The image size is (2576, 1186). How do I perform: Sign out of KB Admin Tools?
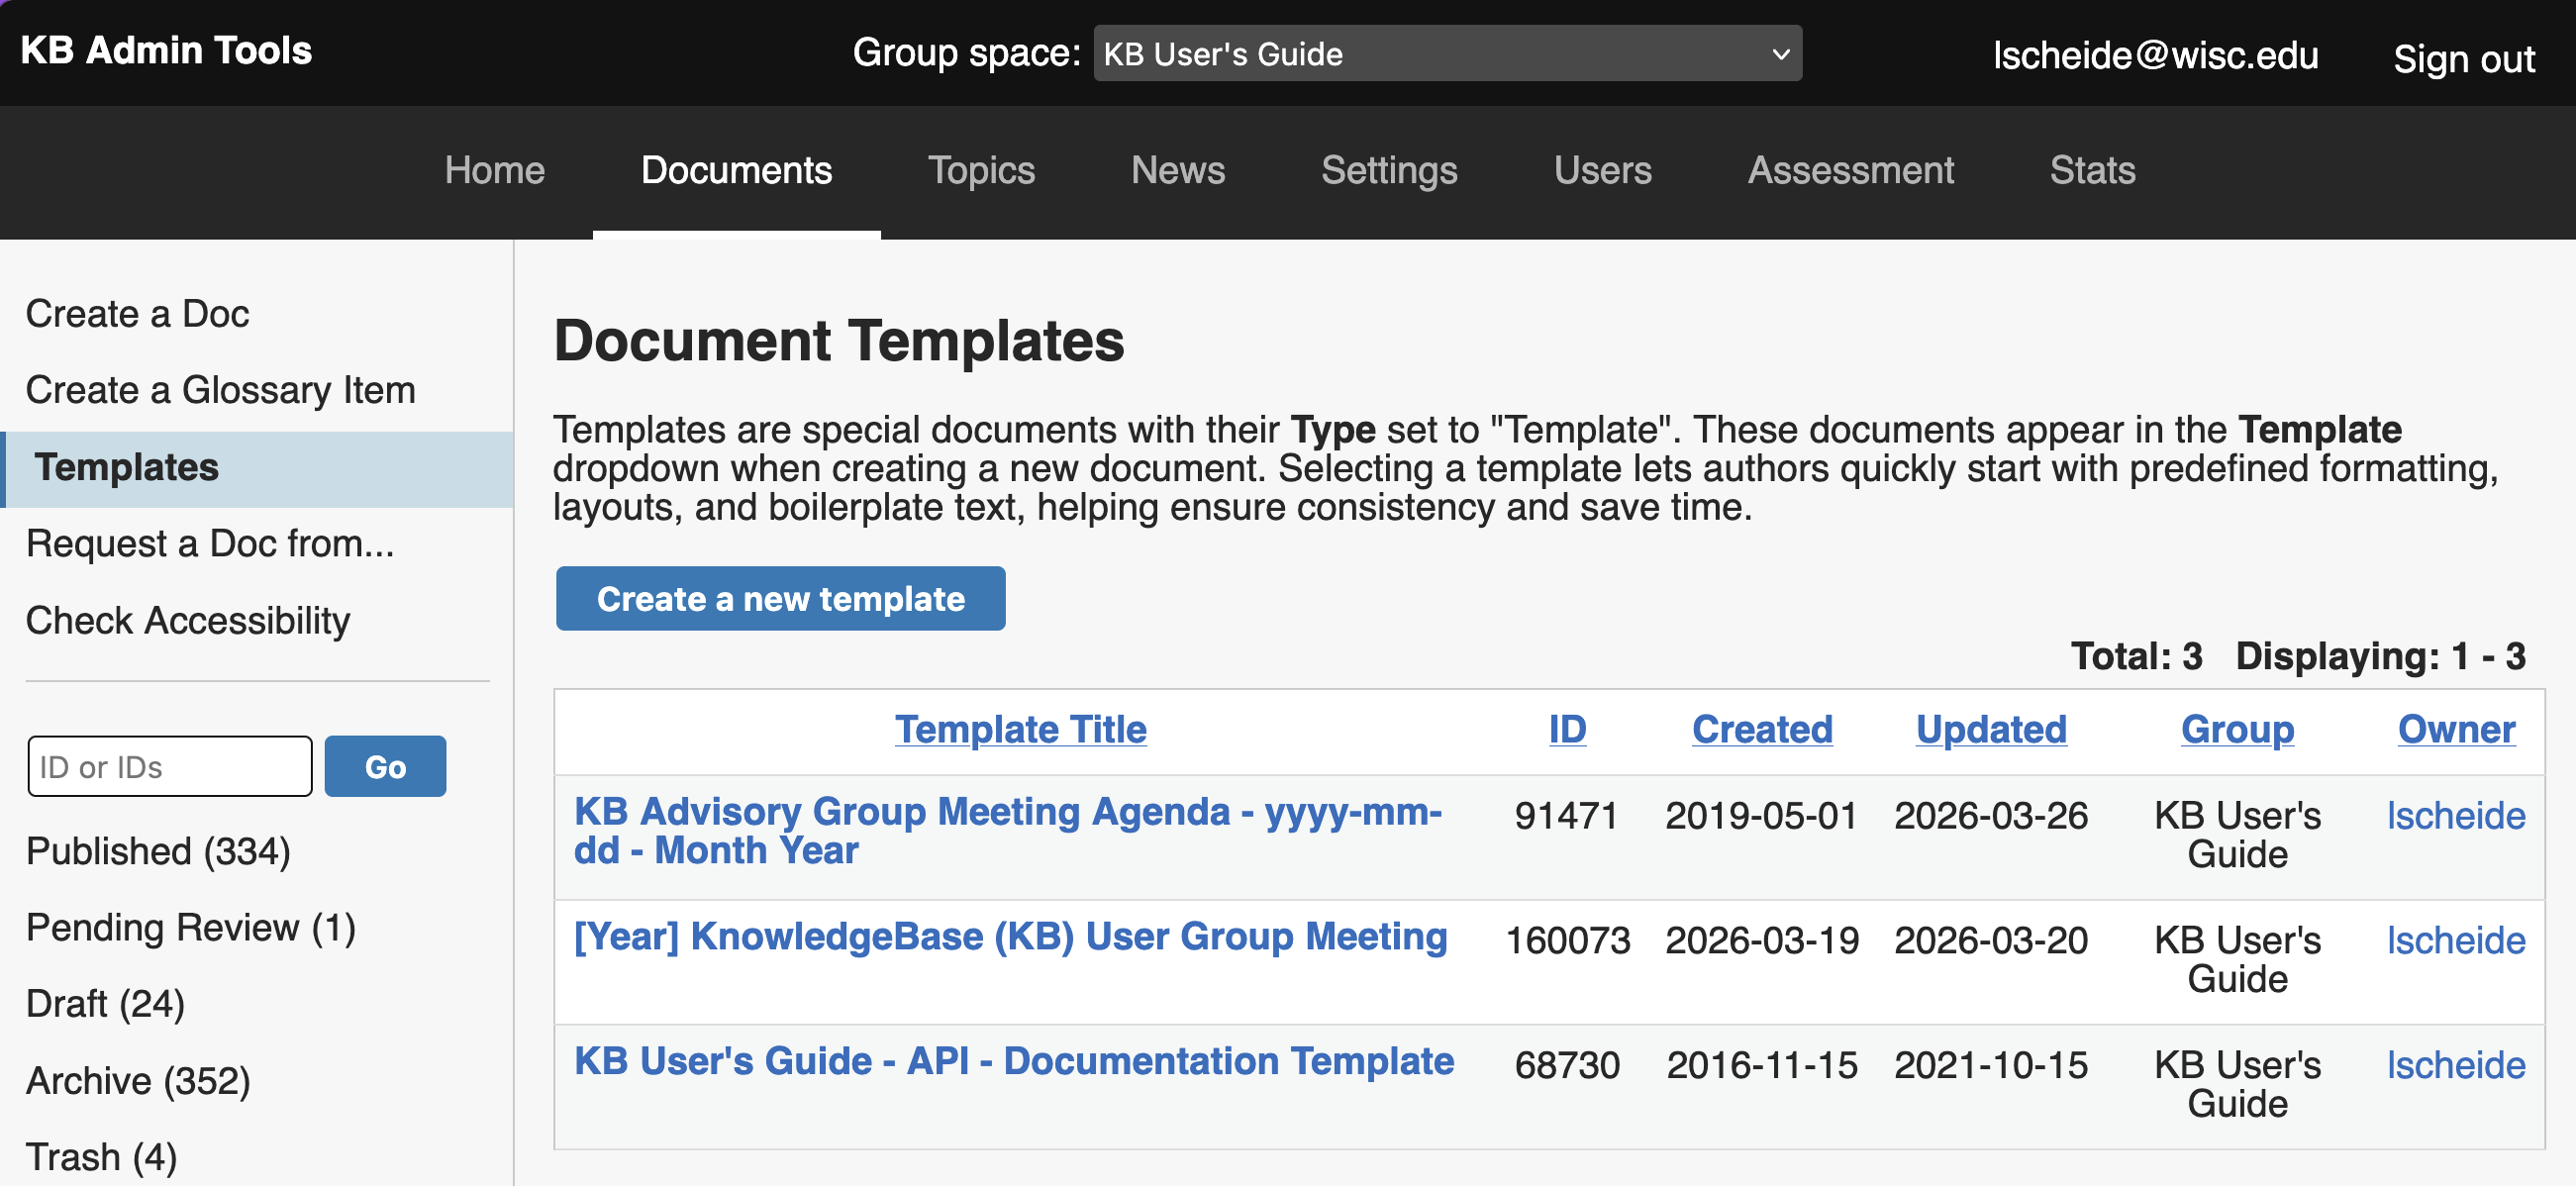pyautogui.click(x=2463, y=59)
